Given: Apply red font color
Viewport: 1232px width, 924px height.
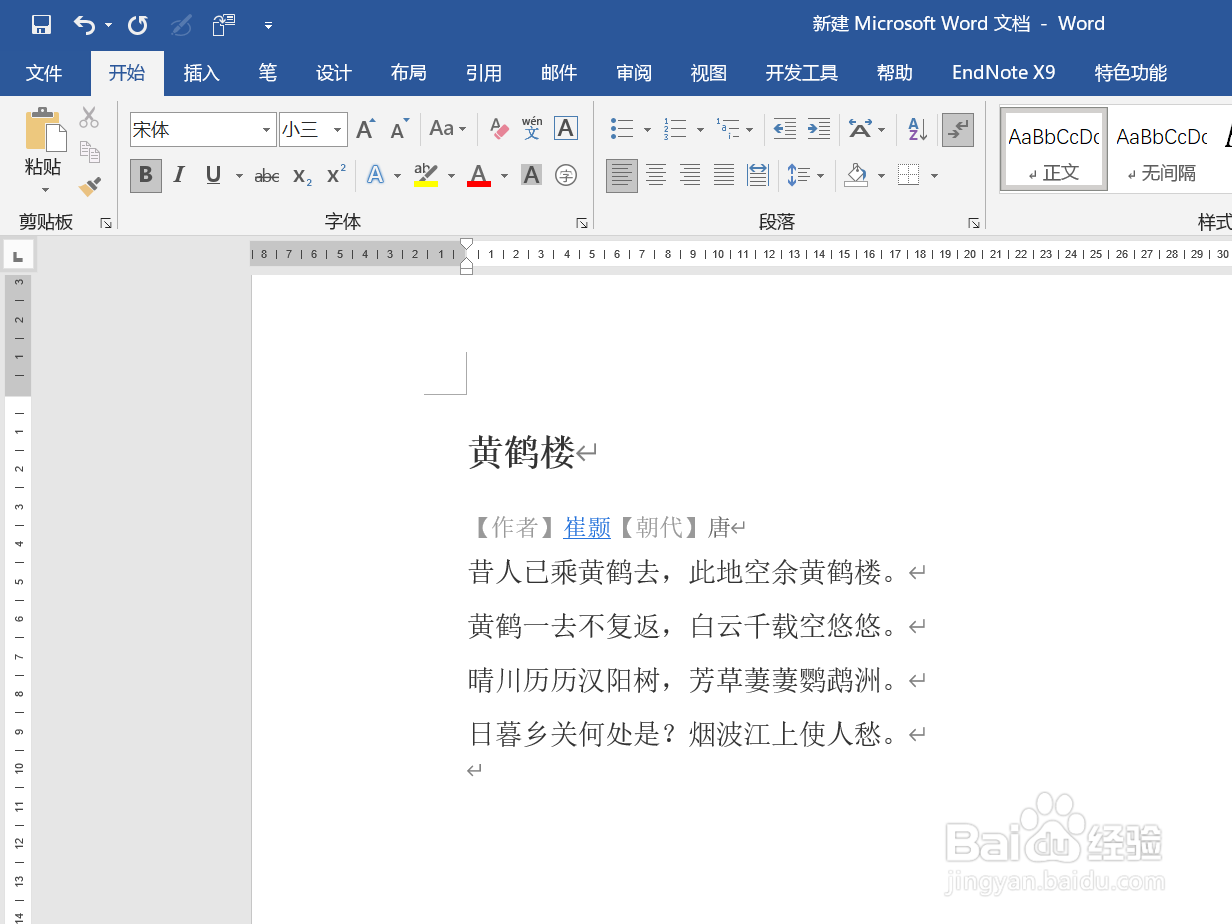Looking at the screenshot, I should pyautogui.click(x=479, y=176).
